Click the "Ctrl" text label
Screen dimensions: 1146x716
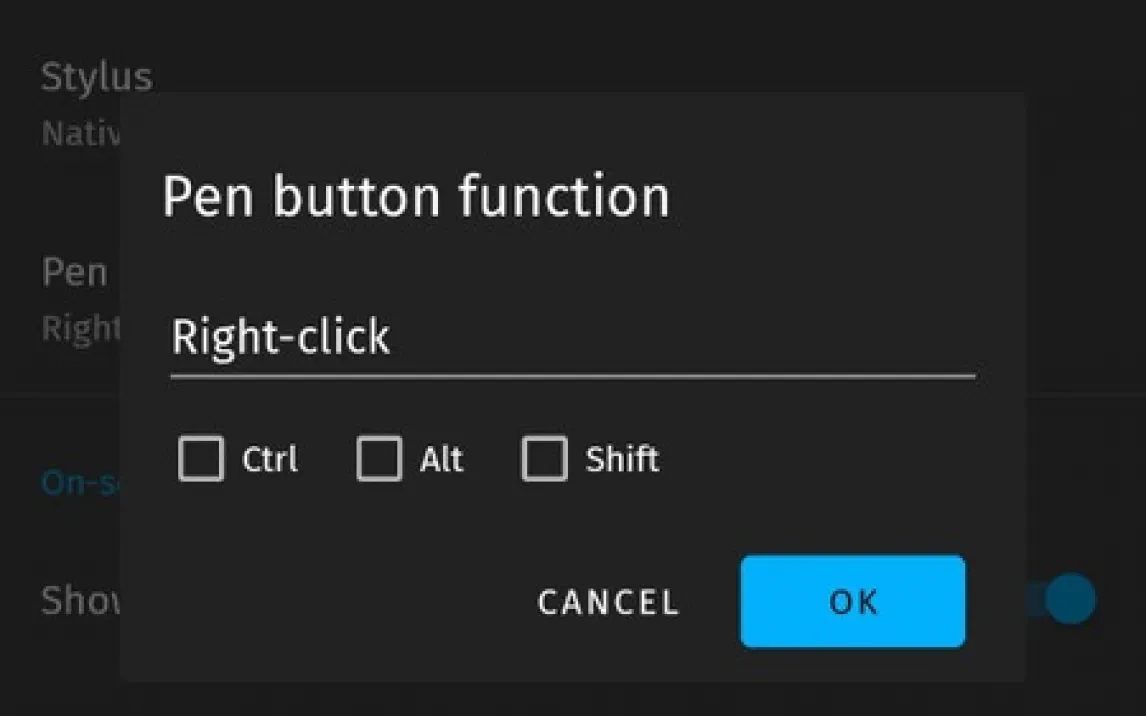(x=270, y=460)
